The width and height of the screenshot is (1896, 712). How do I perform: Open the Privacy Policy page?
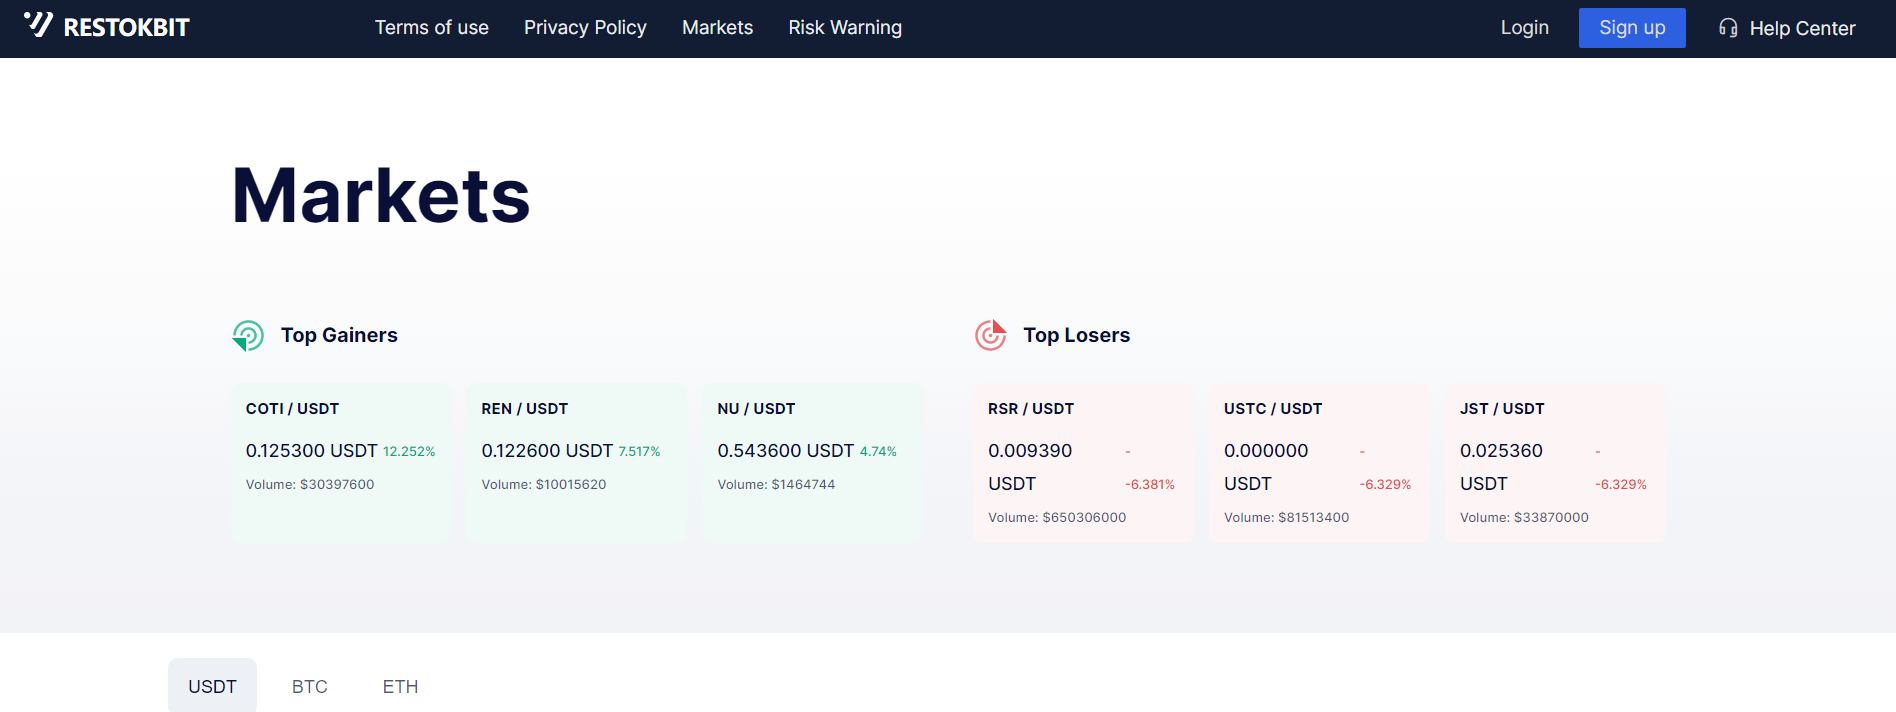point(585,28)
